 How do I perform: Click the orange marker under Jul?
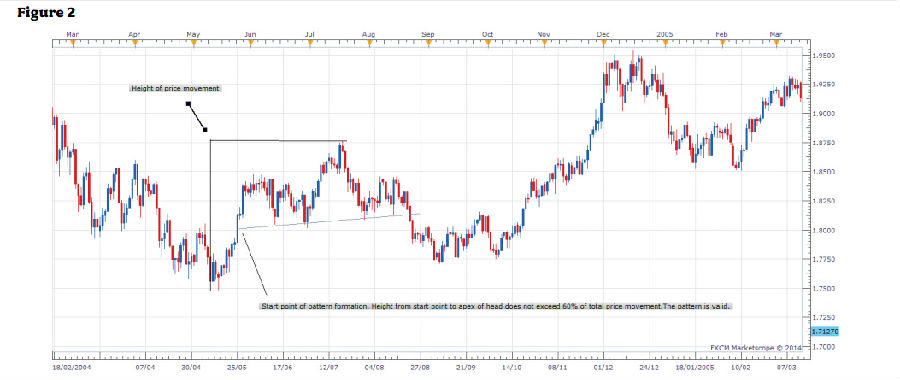(310, 42)
